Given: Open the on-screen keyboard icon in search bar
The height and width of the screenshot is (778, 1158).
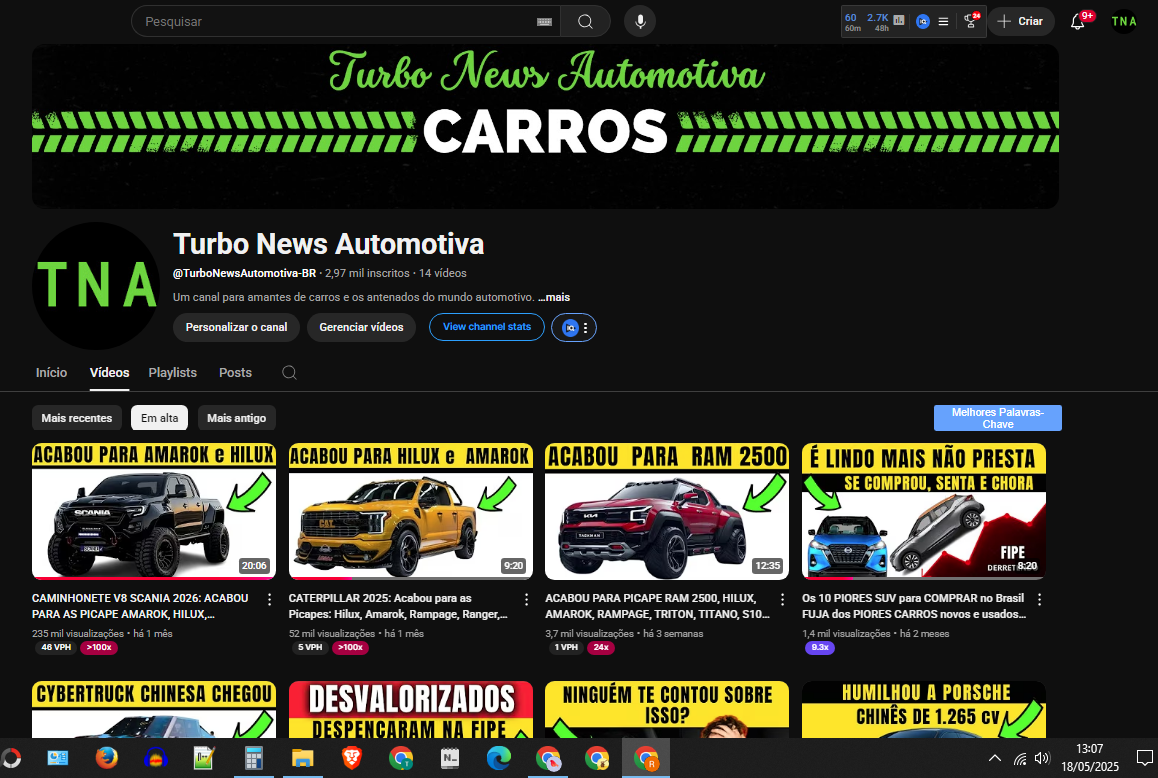Looking at the screenshot, I should [x=544, y=22].
